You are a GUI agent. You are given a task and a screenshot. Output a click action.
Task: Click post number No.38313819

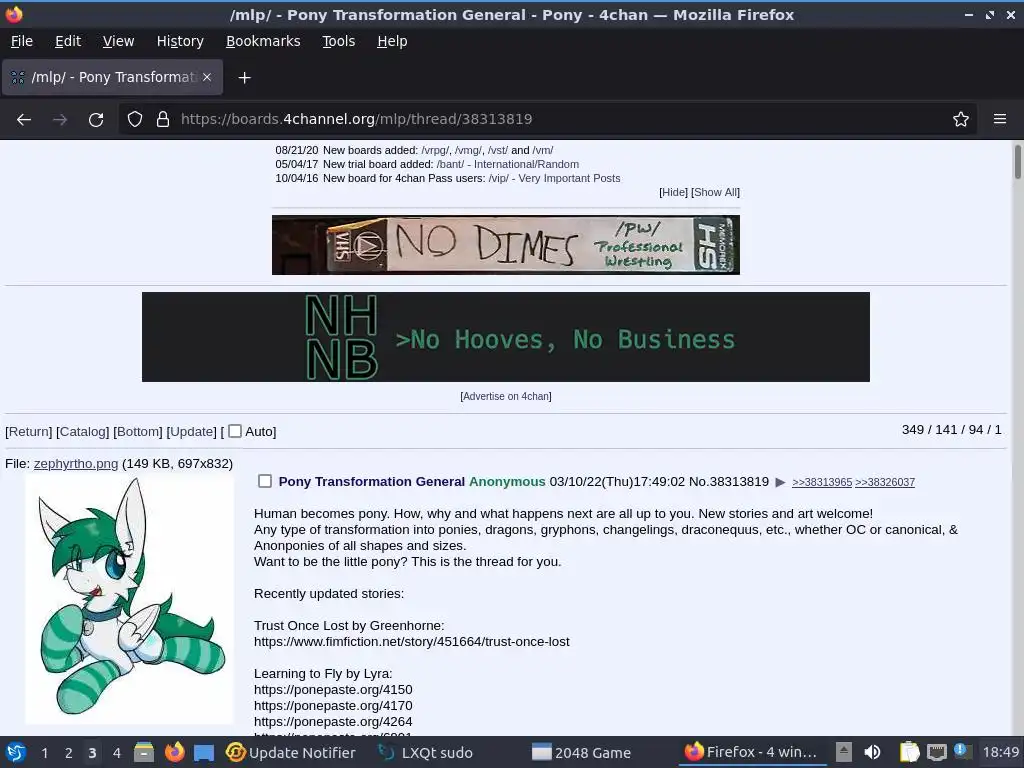coord(729,482)
